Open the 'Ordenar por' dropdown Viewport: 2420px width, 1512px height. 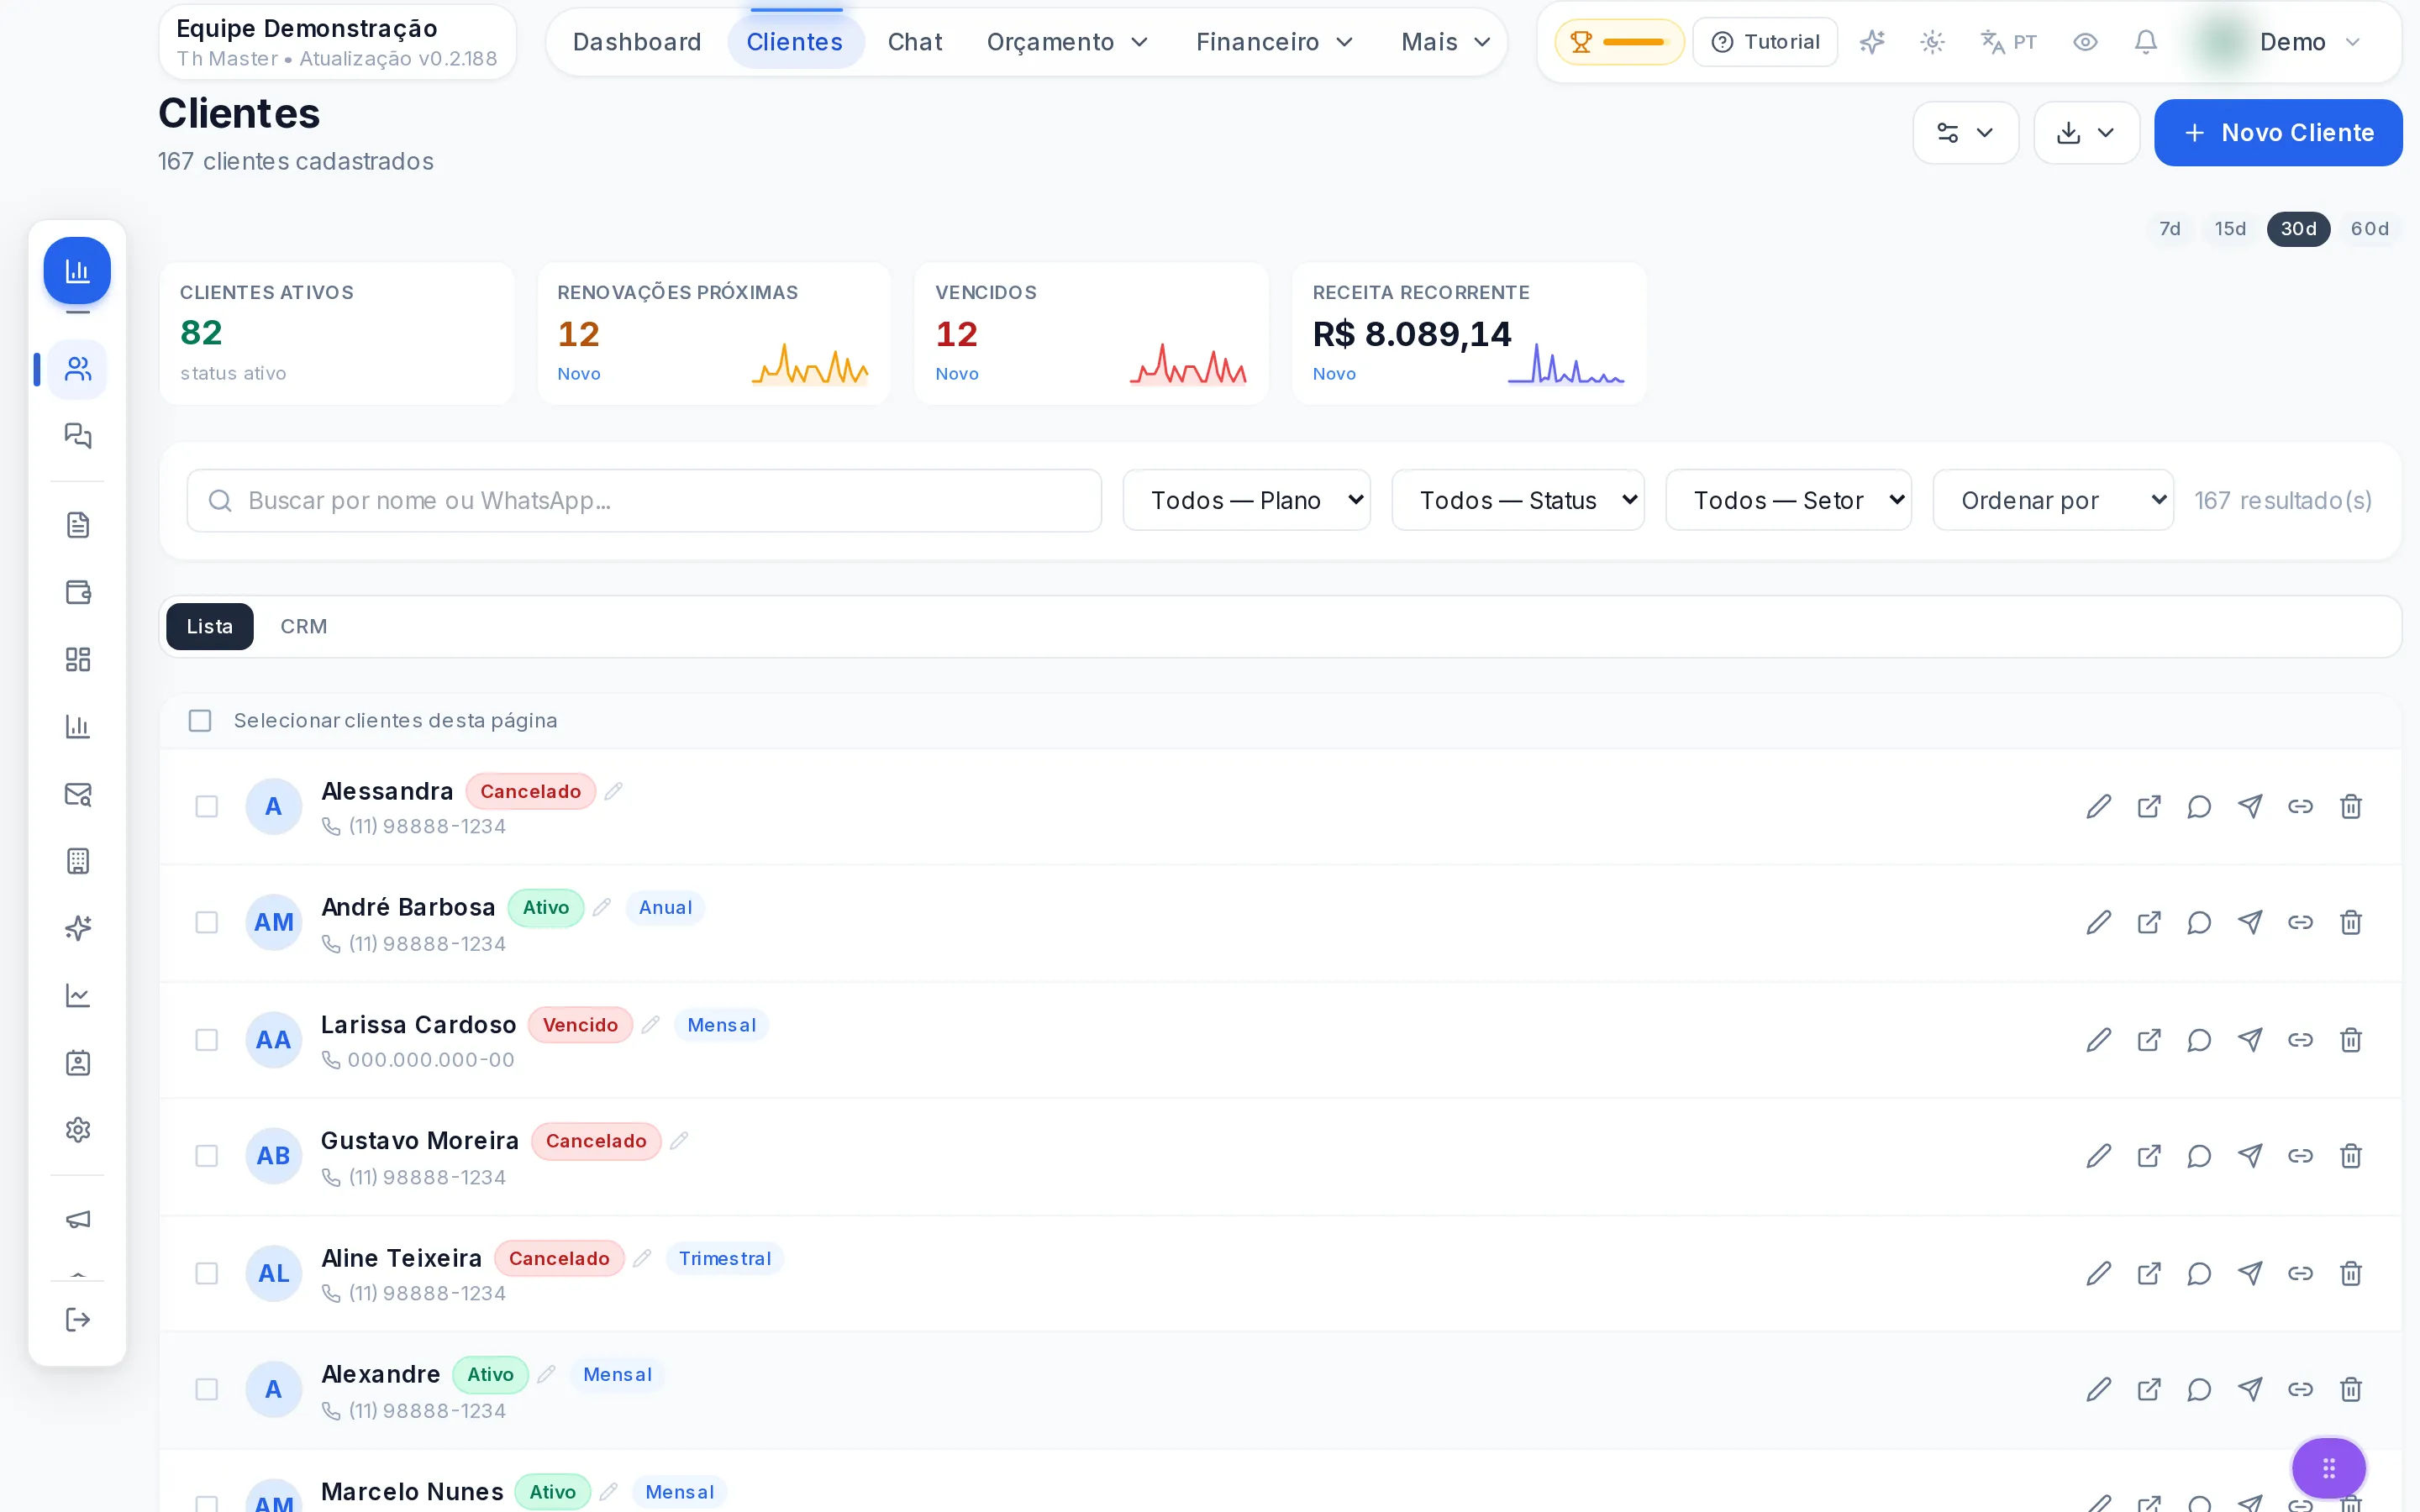[2053, 500]
